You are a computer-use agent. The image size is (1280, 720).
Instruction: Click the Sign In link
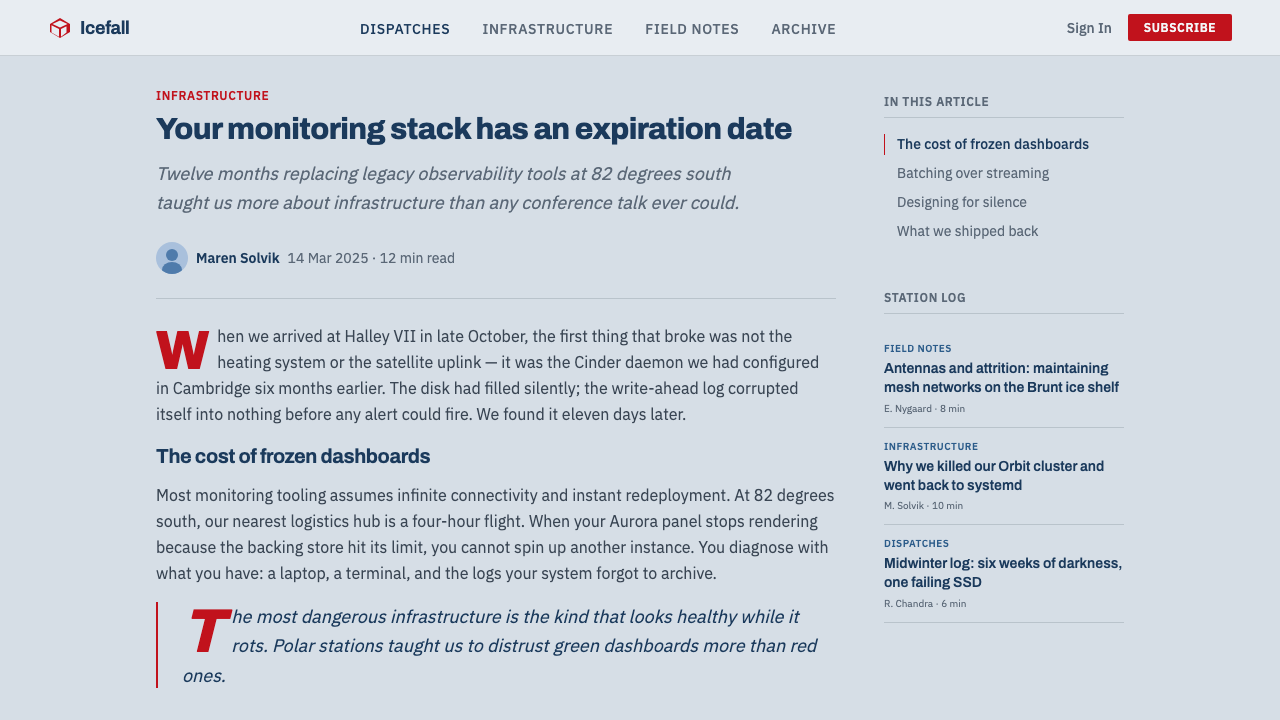point(1089,28)
